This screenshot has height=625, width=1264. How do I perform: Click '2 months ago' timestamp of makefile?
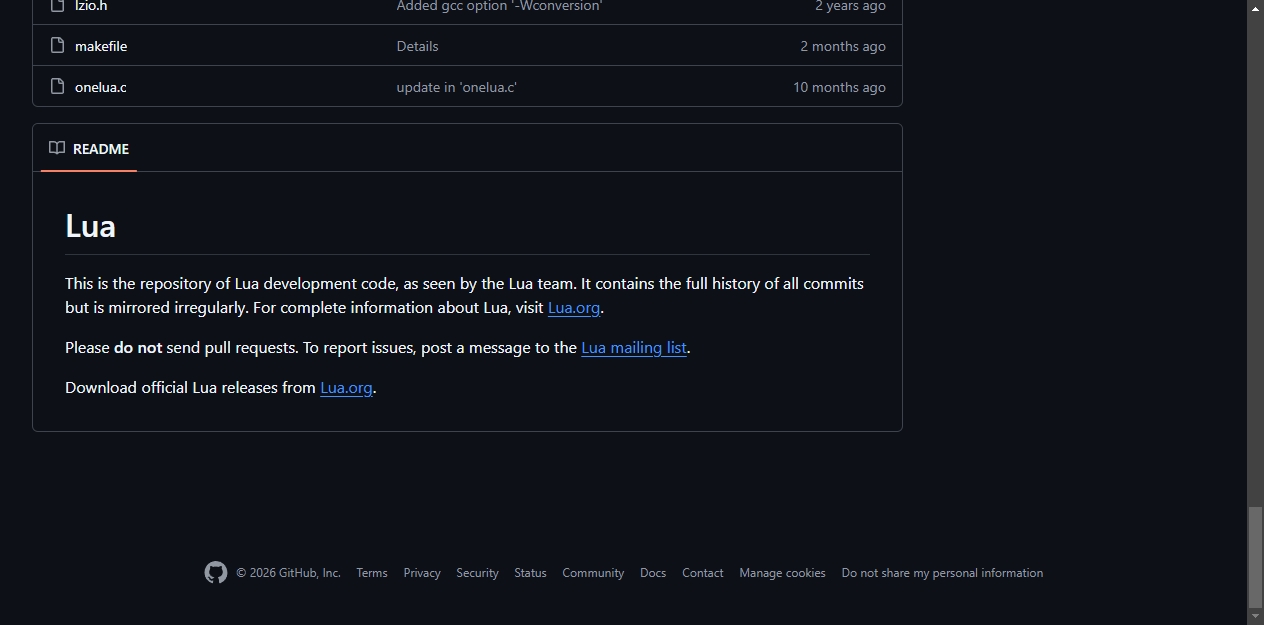point(843,46)
